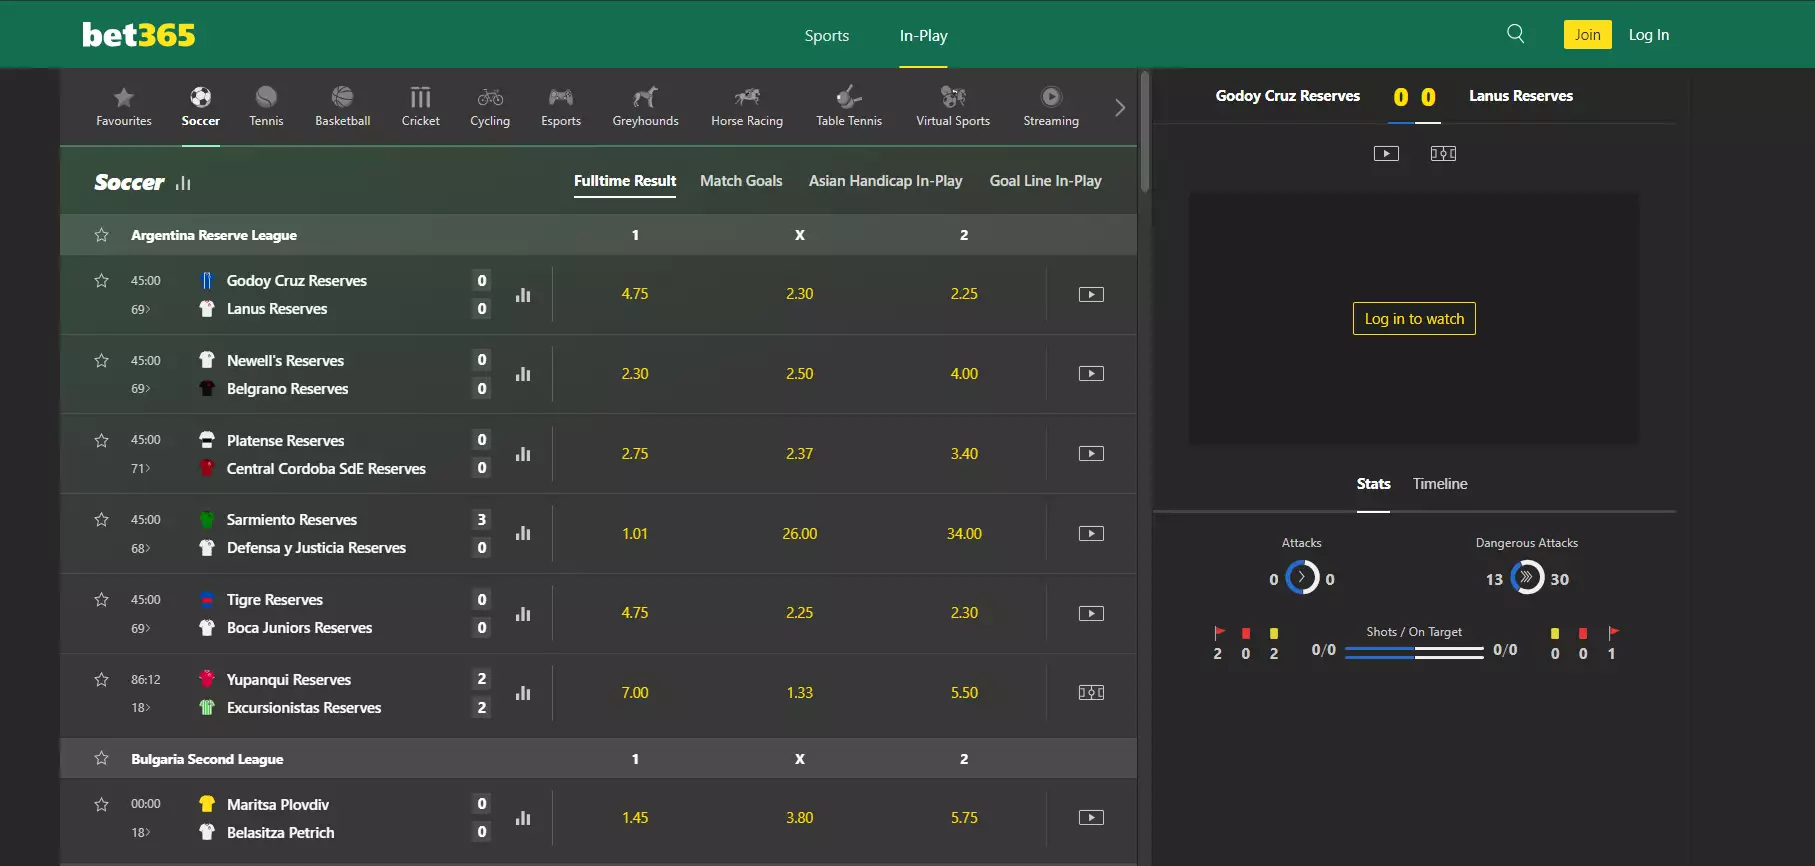Select the Soccer sport icon
The width and height of the screenshot is (1815, 866).
(200, 97)
